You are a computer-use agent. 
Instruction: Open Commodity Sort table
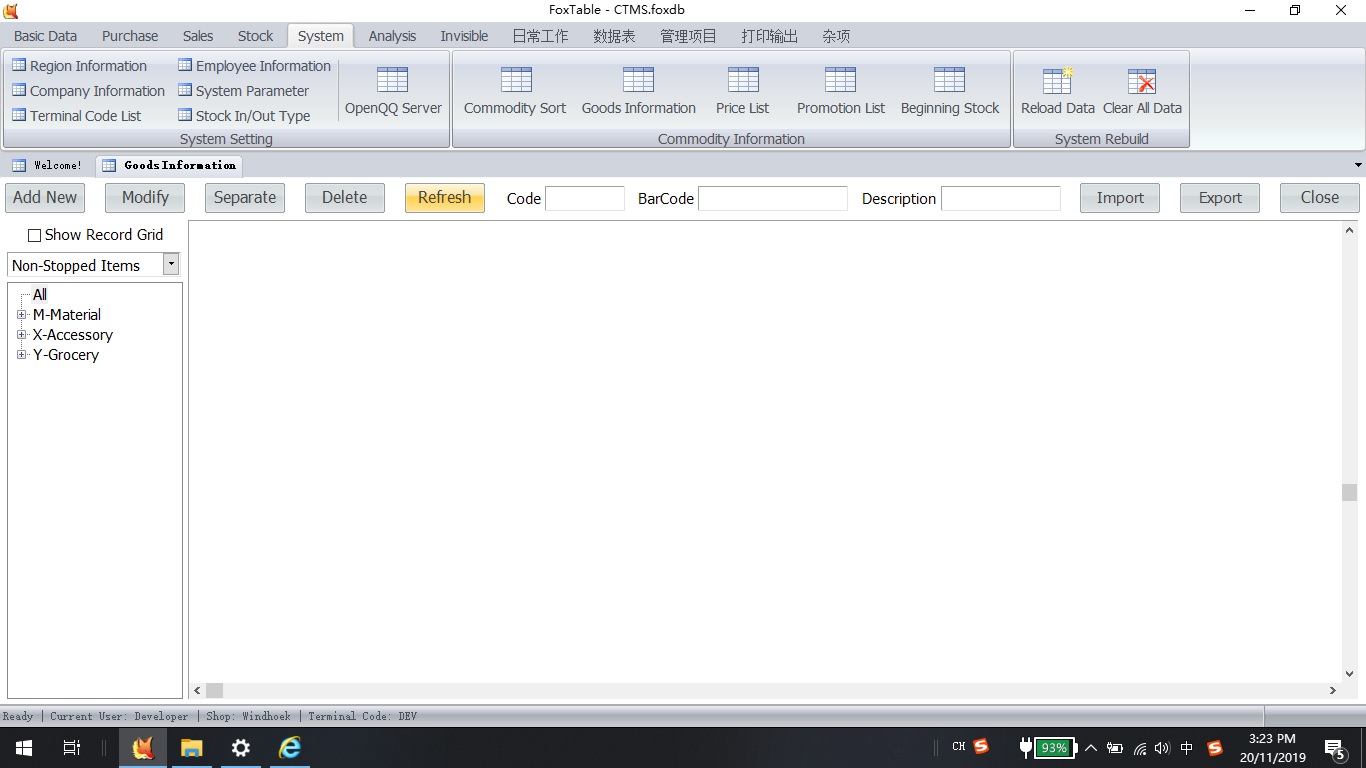pyautogui.click(x=515, y=90)
